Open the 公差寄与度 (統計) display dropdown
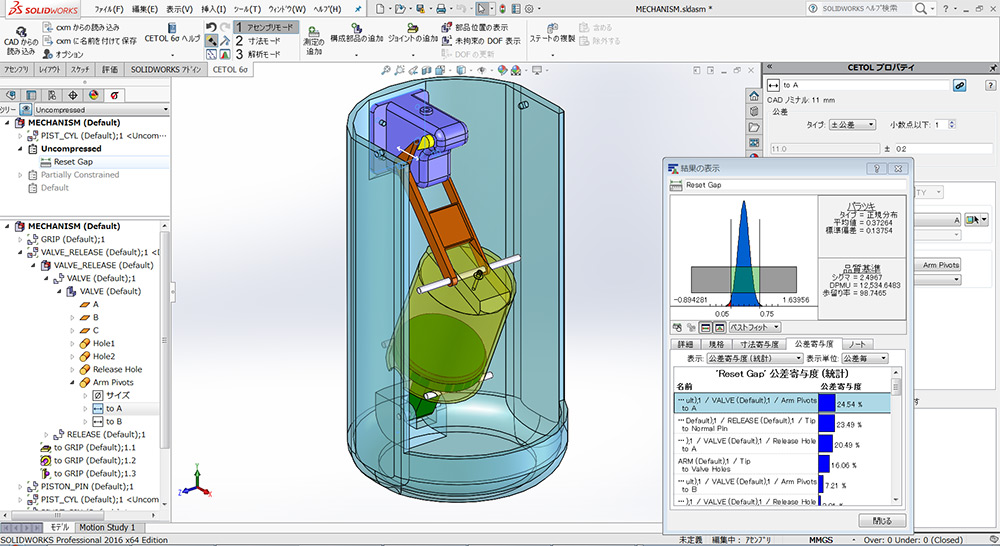The height and width of the screenshot is (546, 1000). coord(754,358)
